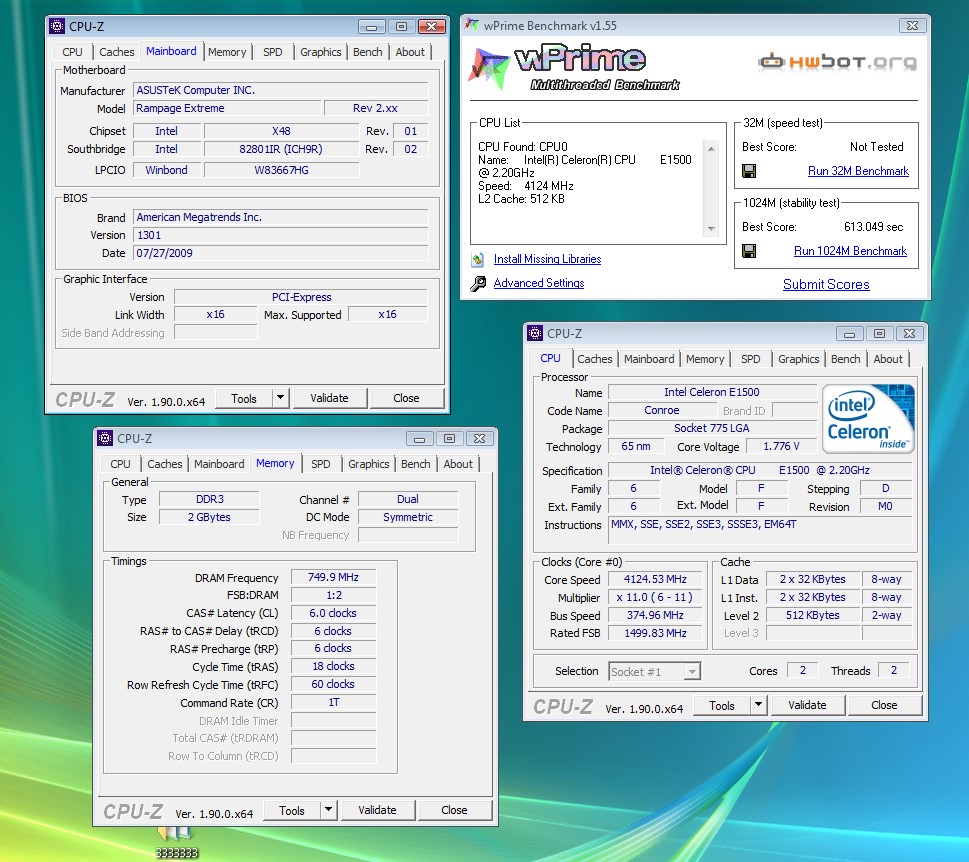969x862 pixels.
Task: Click the Close button in the Mainboard window
Action: [407, 398]
